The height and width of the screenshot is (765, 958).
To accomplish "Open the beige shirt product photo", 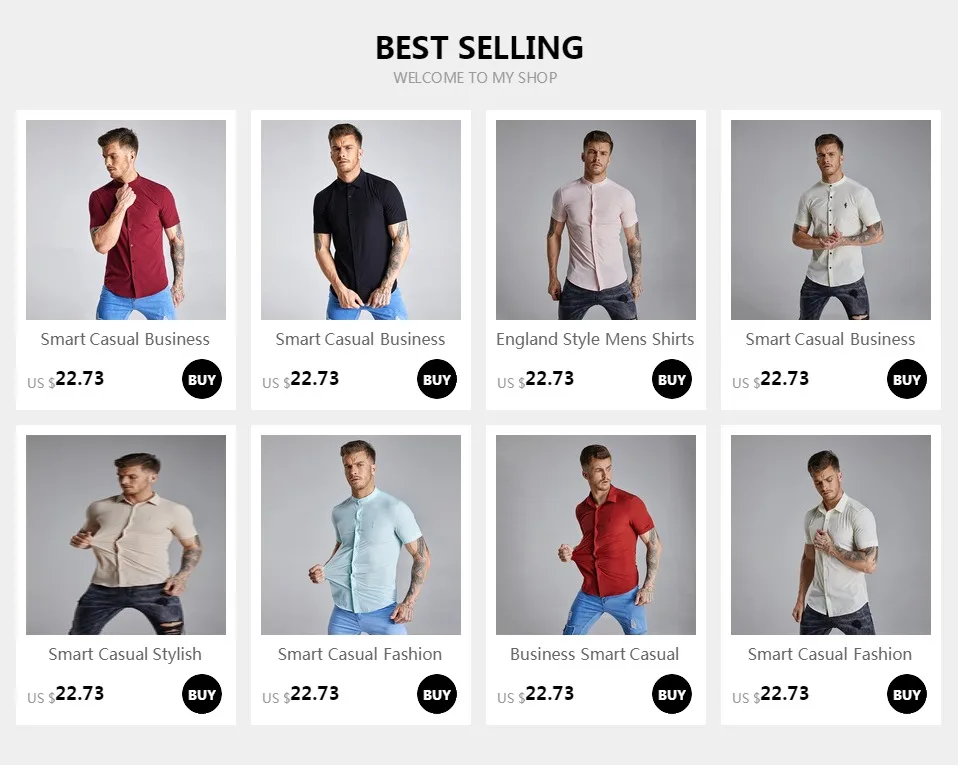I will coord(126,535).
